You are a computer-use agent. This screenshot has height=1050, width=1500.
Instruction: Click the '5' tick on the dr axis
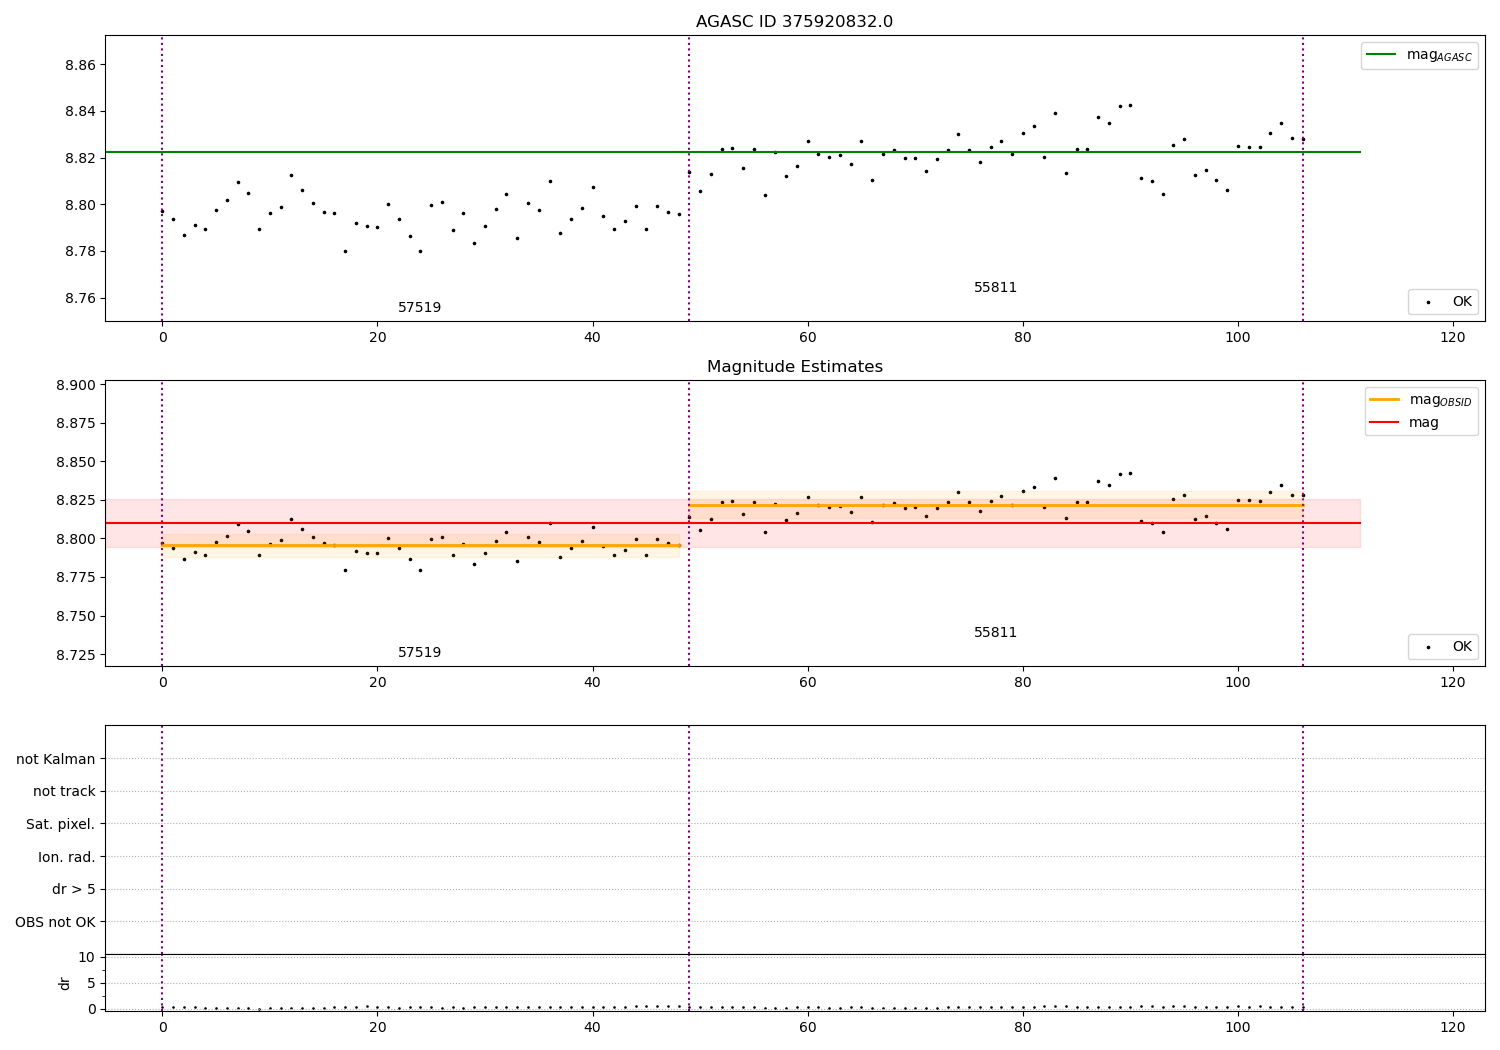91,984
